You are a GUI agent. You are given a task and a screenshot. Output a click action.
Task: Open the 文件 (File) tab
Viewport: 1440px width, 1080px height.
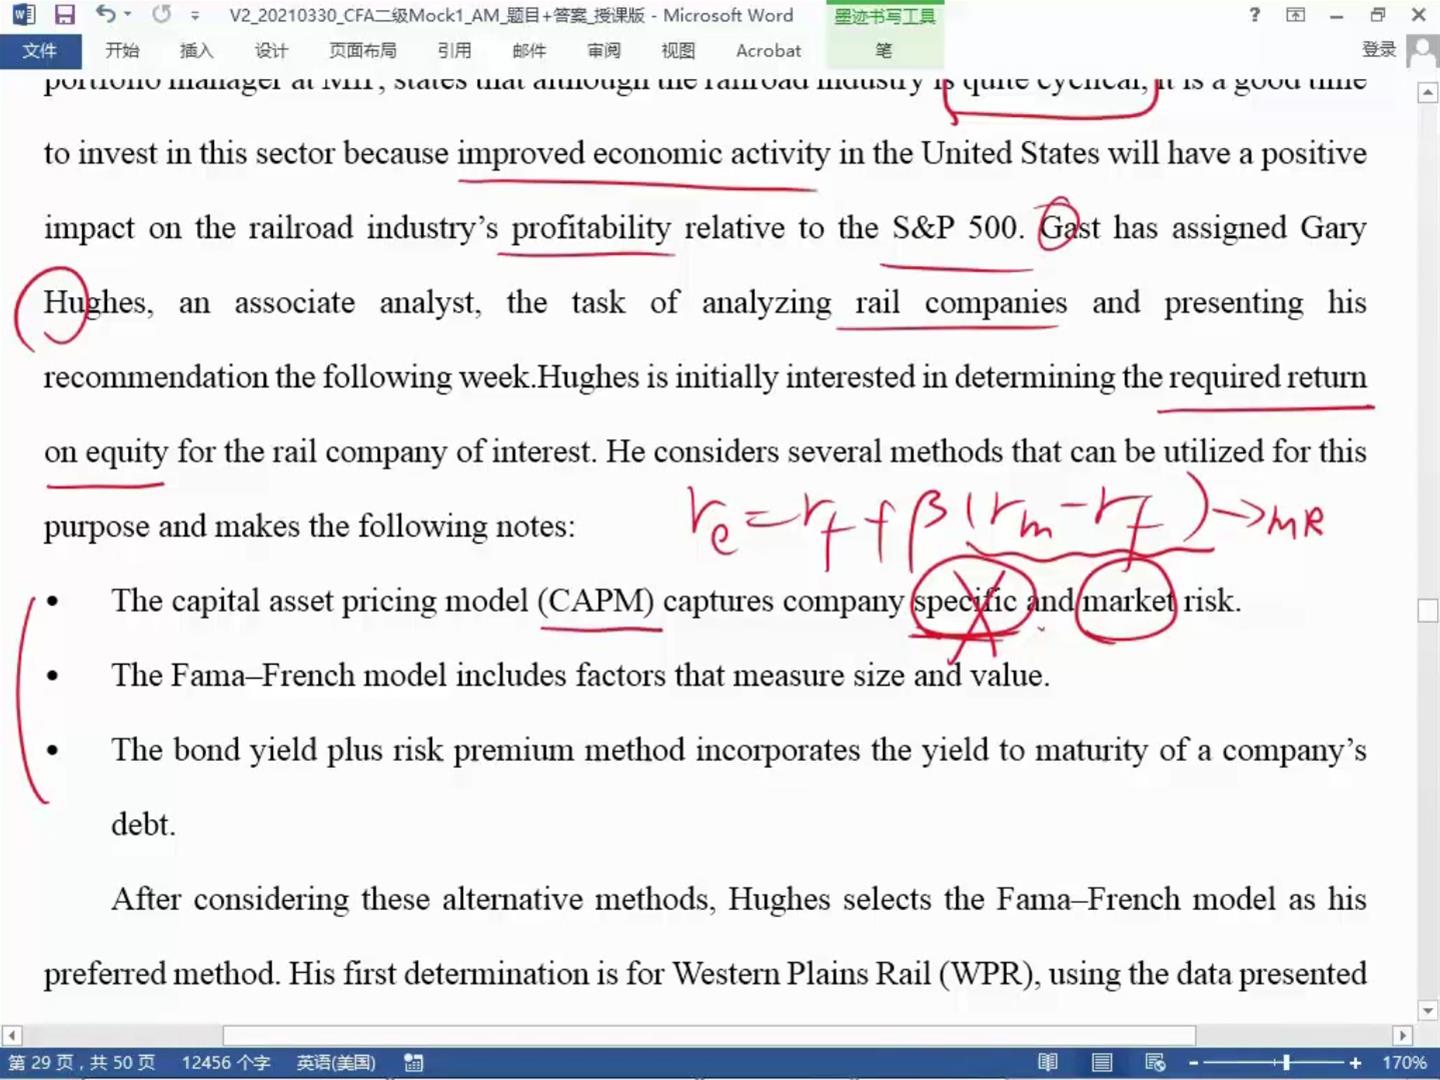pos(39,51)
